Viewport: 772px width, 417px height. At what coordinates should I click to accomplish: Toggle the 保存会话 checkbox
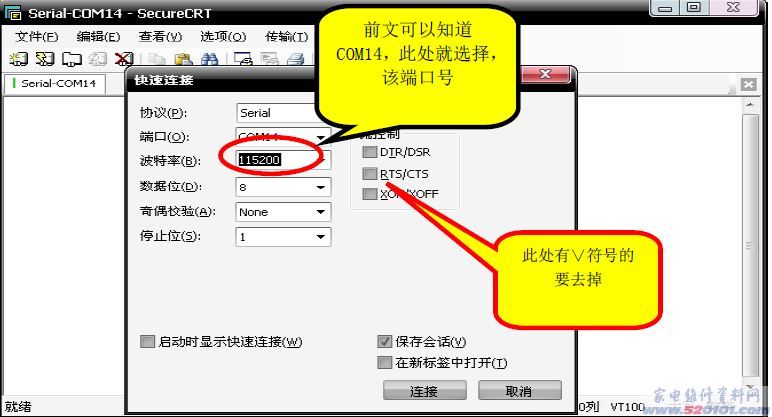point(384,342)
